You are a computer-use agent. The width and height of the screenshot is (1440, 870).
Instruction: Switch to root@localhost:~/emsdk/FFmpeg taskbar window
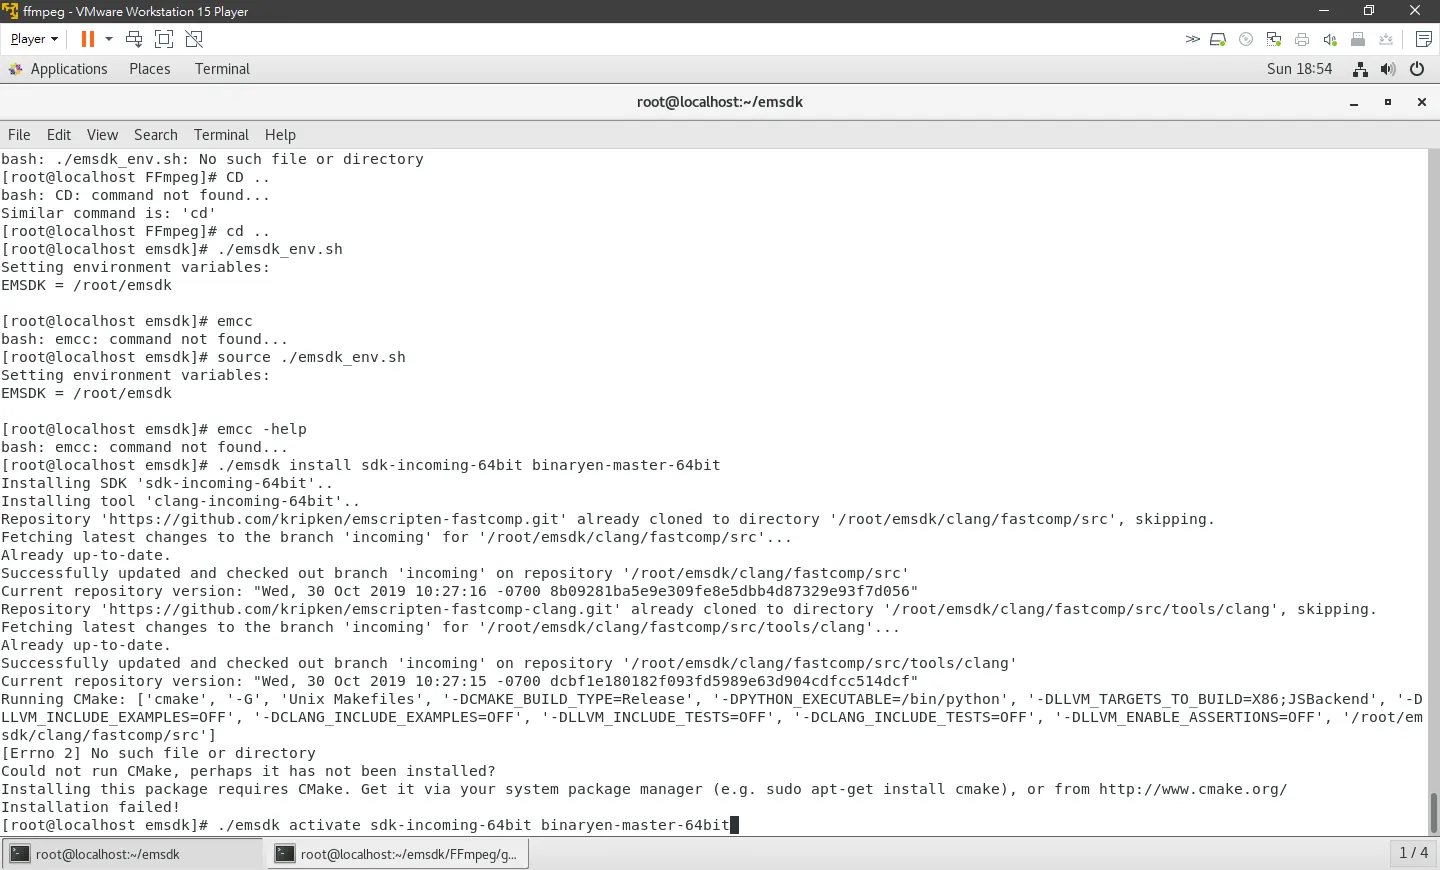(398, 854)
